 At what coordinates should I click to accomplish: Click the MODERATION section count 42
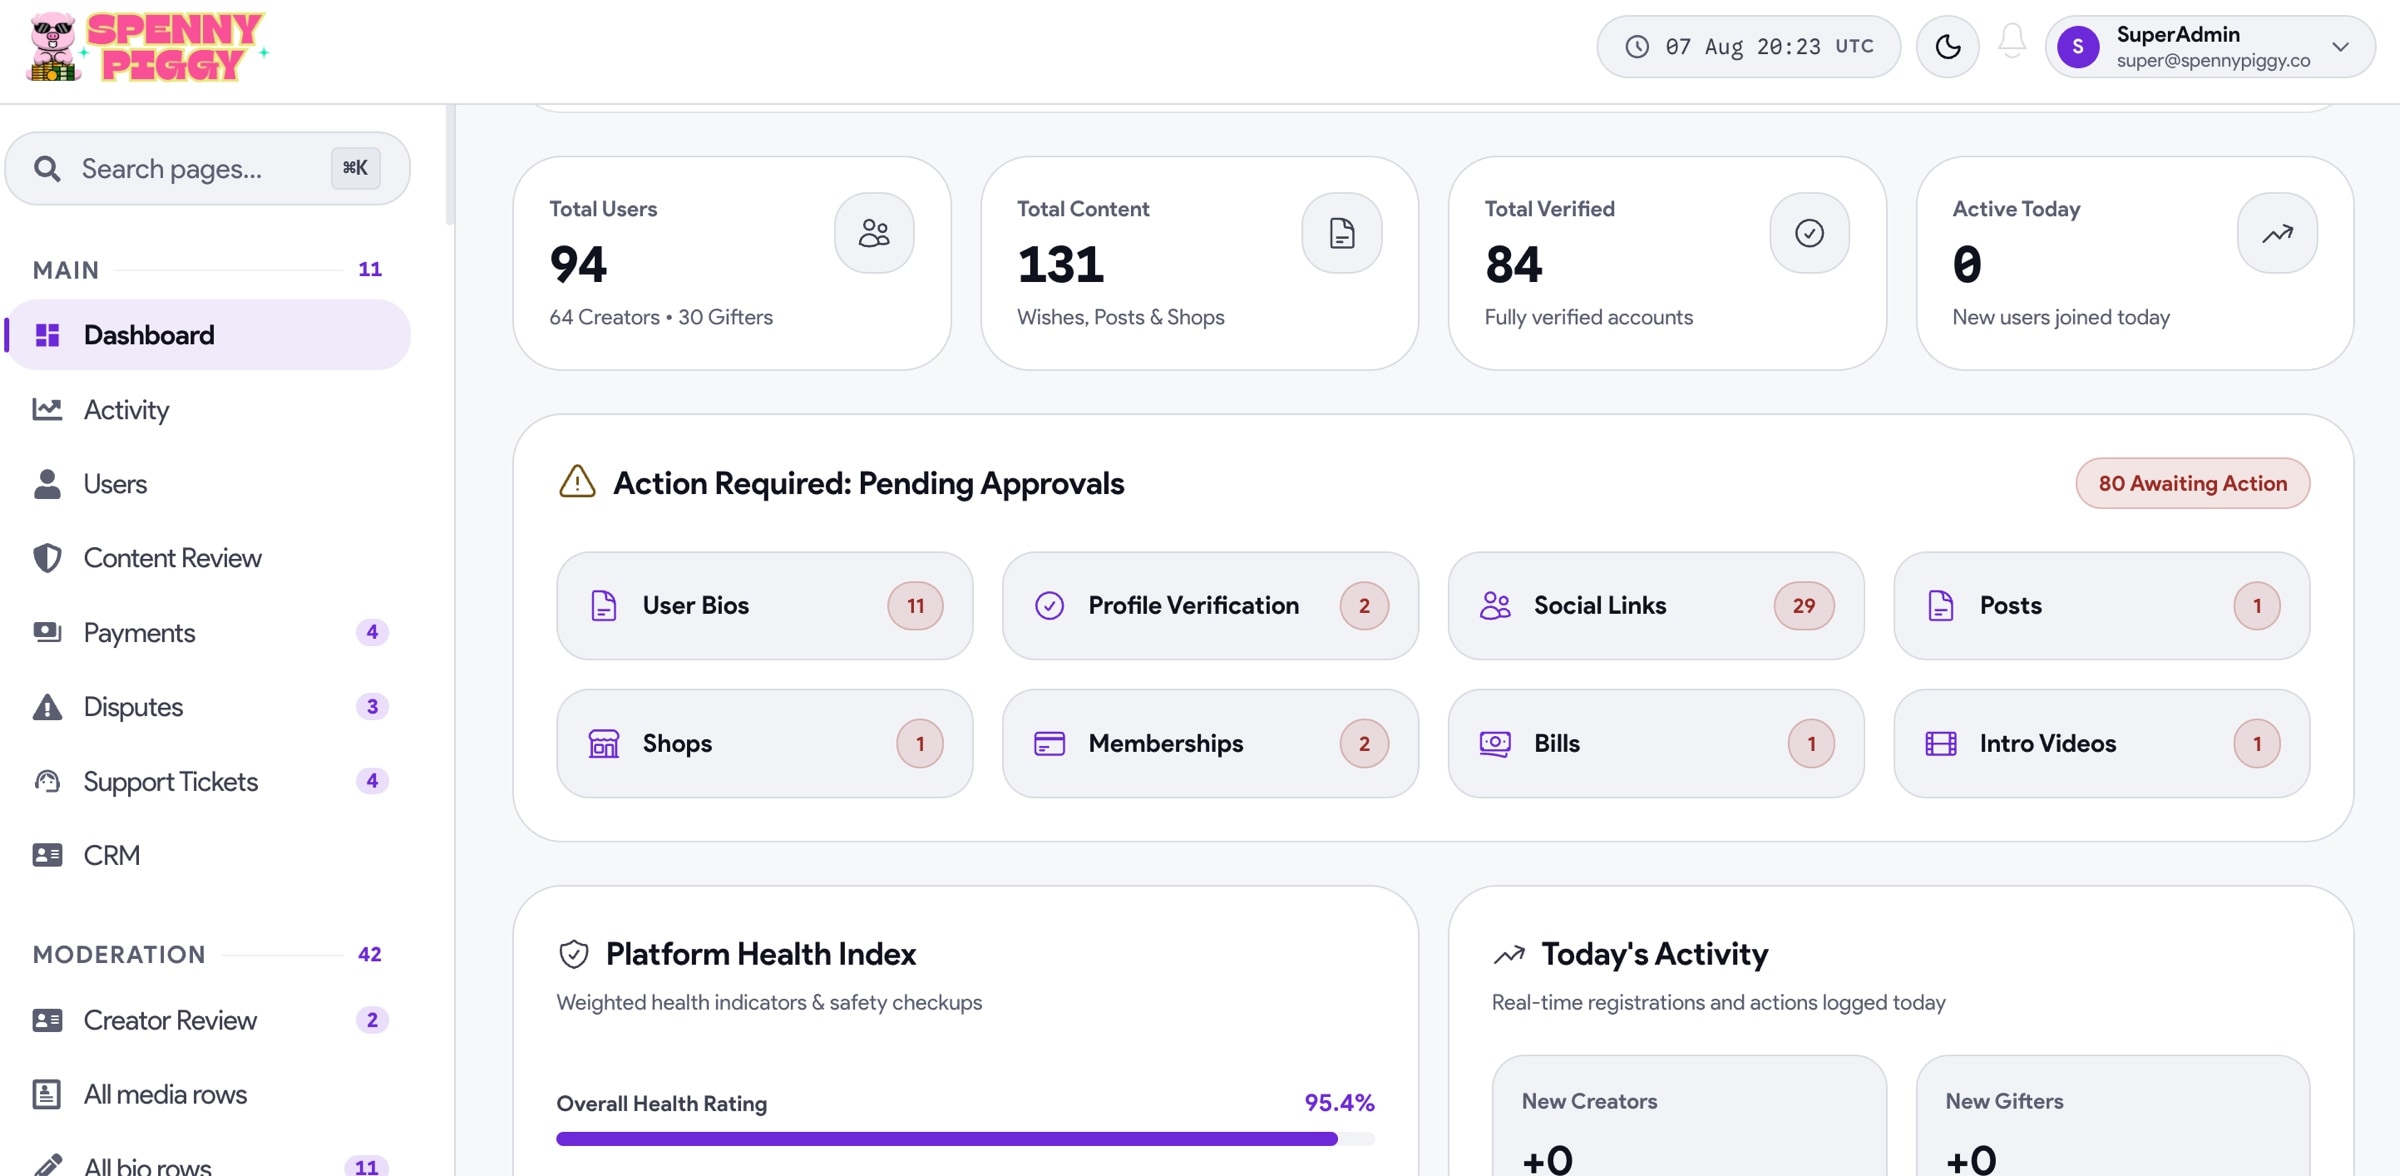[369, 954]
